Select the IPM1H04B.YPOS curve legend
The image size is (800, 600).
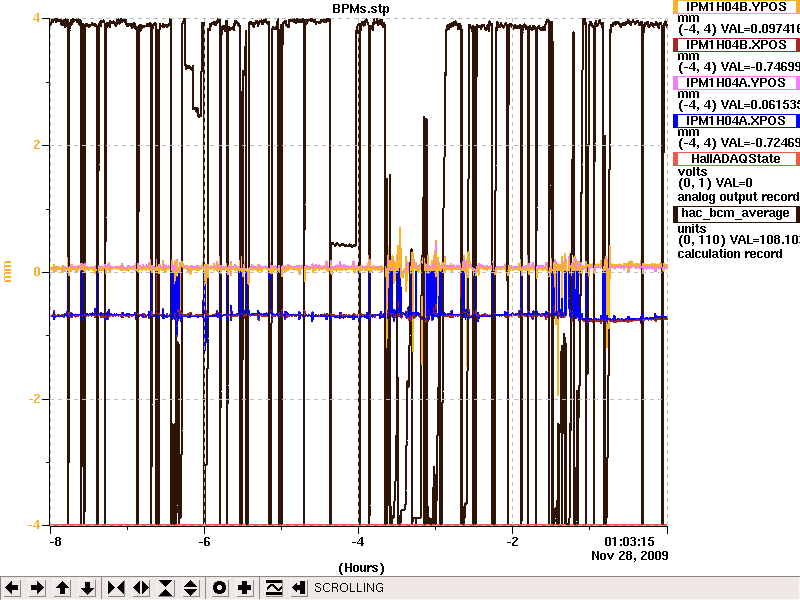pyautogui.click(x=736, y=7)
